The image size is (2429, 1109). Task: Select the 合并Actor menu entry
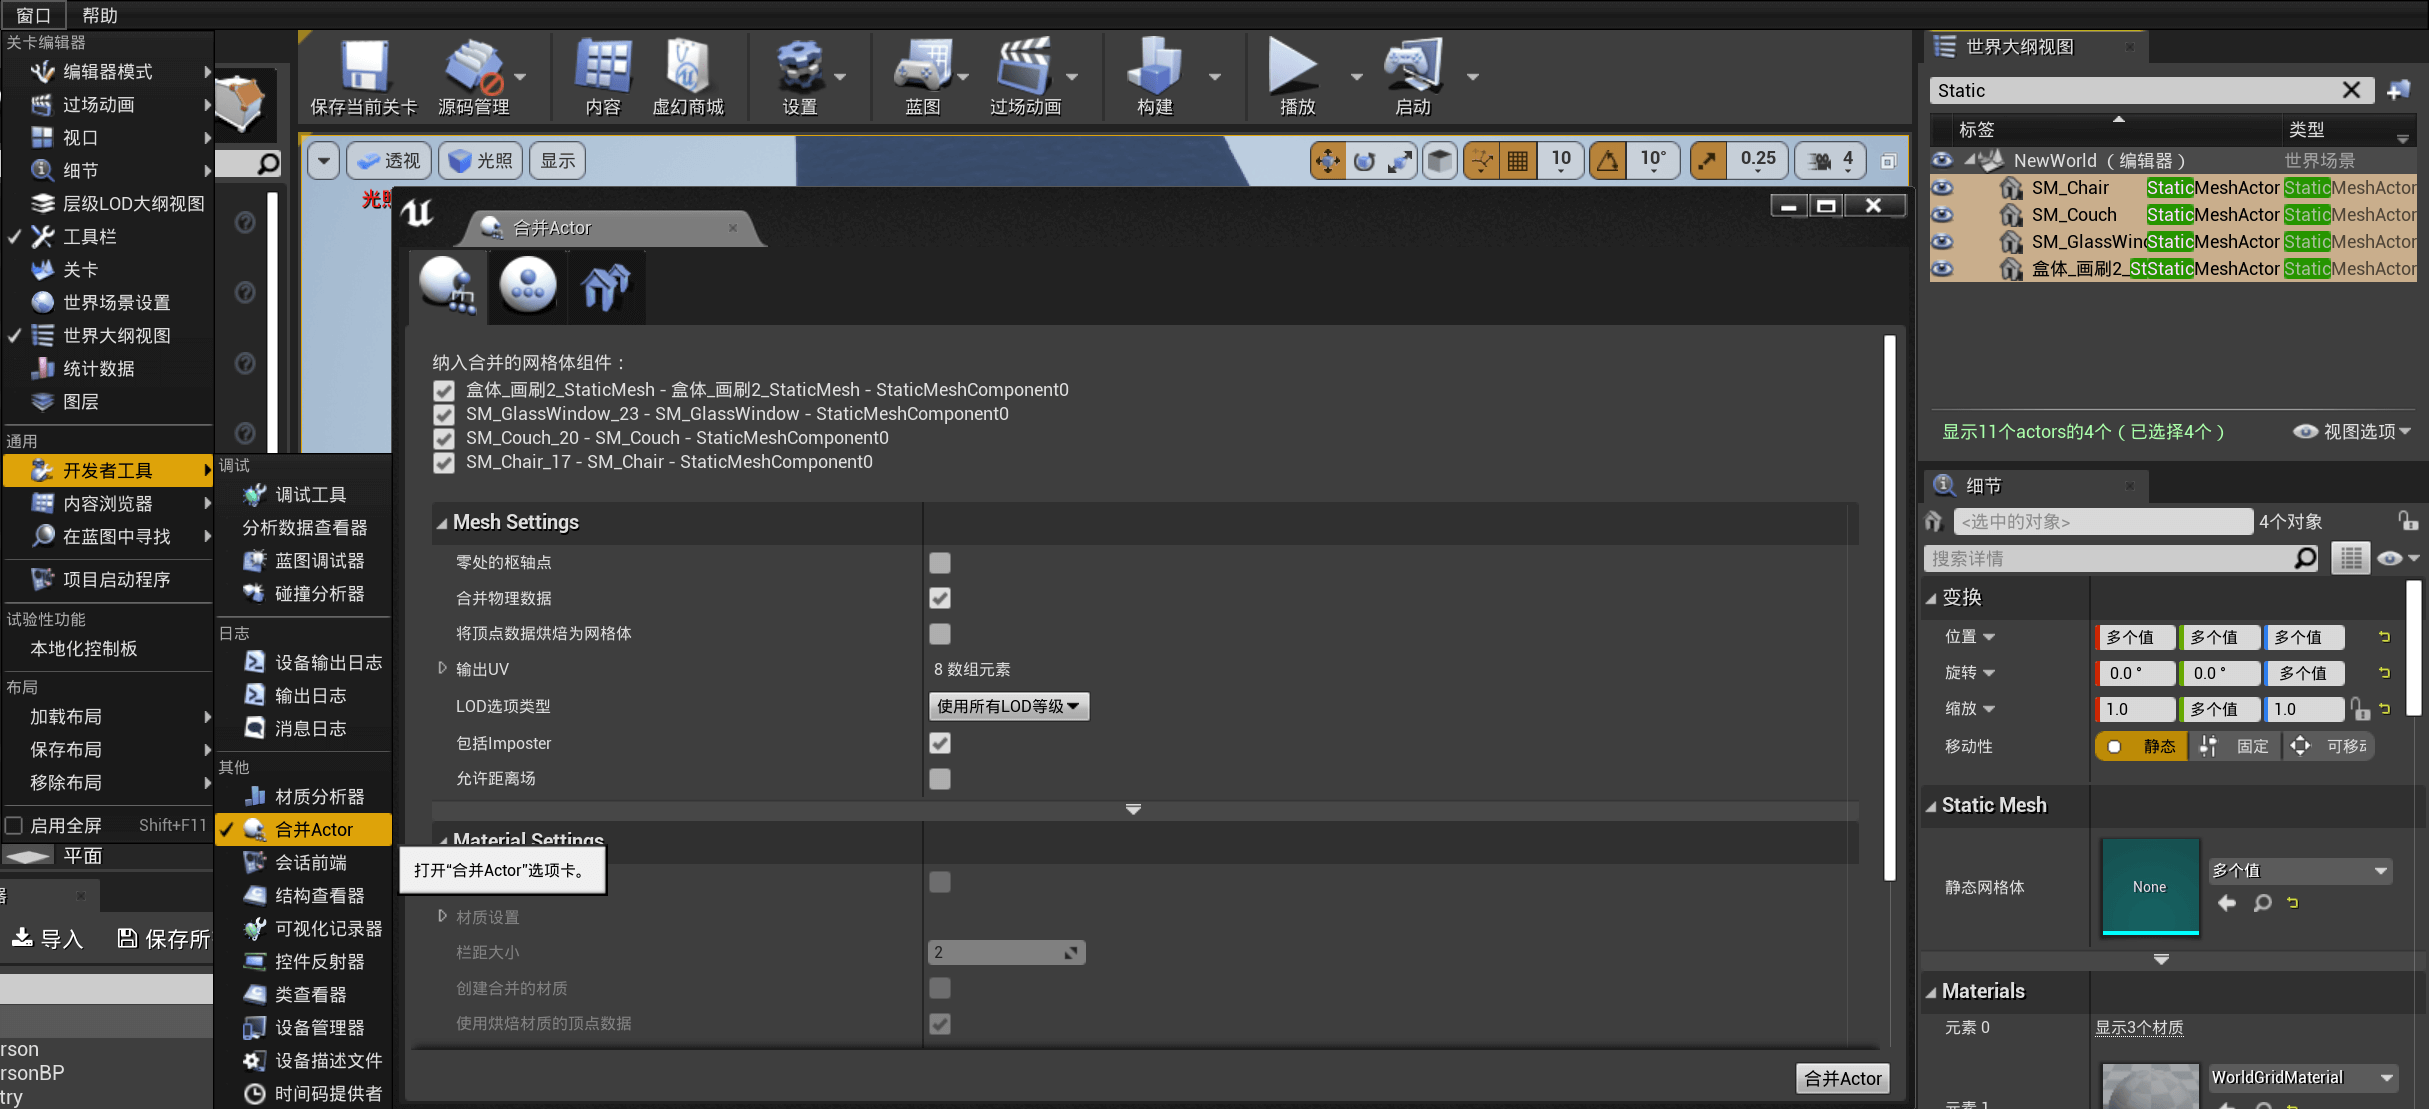pyautogui.click(x=304, y=829)
